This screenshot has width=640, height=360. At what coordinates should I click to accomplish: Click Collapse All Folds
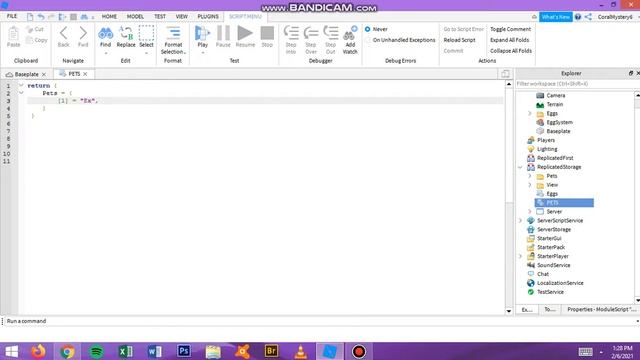[511, 51]
